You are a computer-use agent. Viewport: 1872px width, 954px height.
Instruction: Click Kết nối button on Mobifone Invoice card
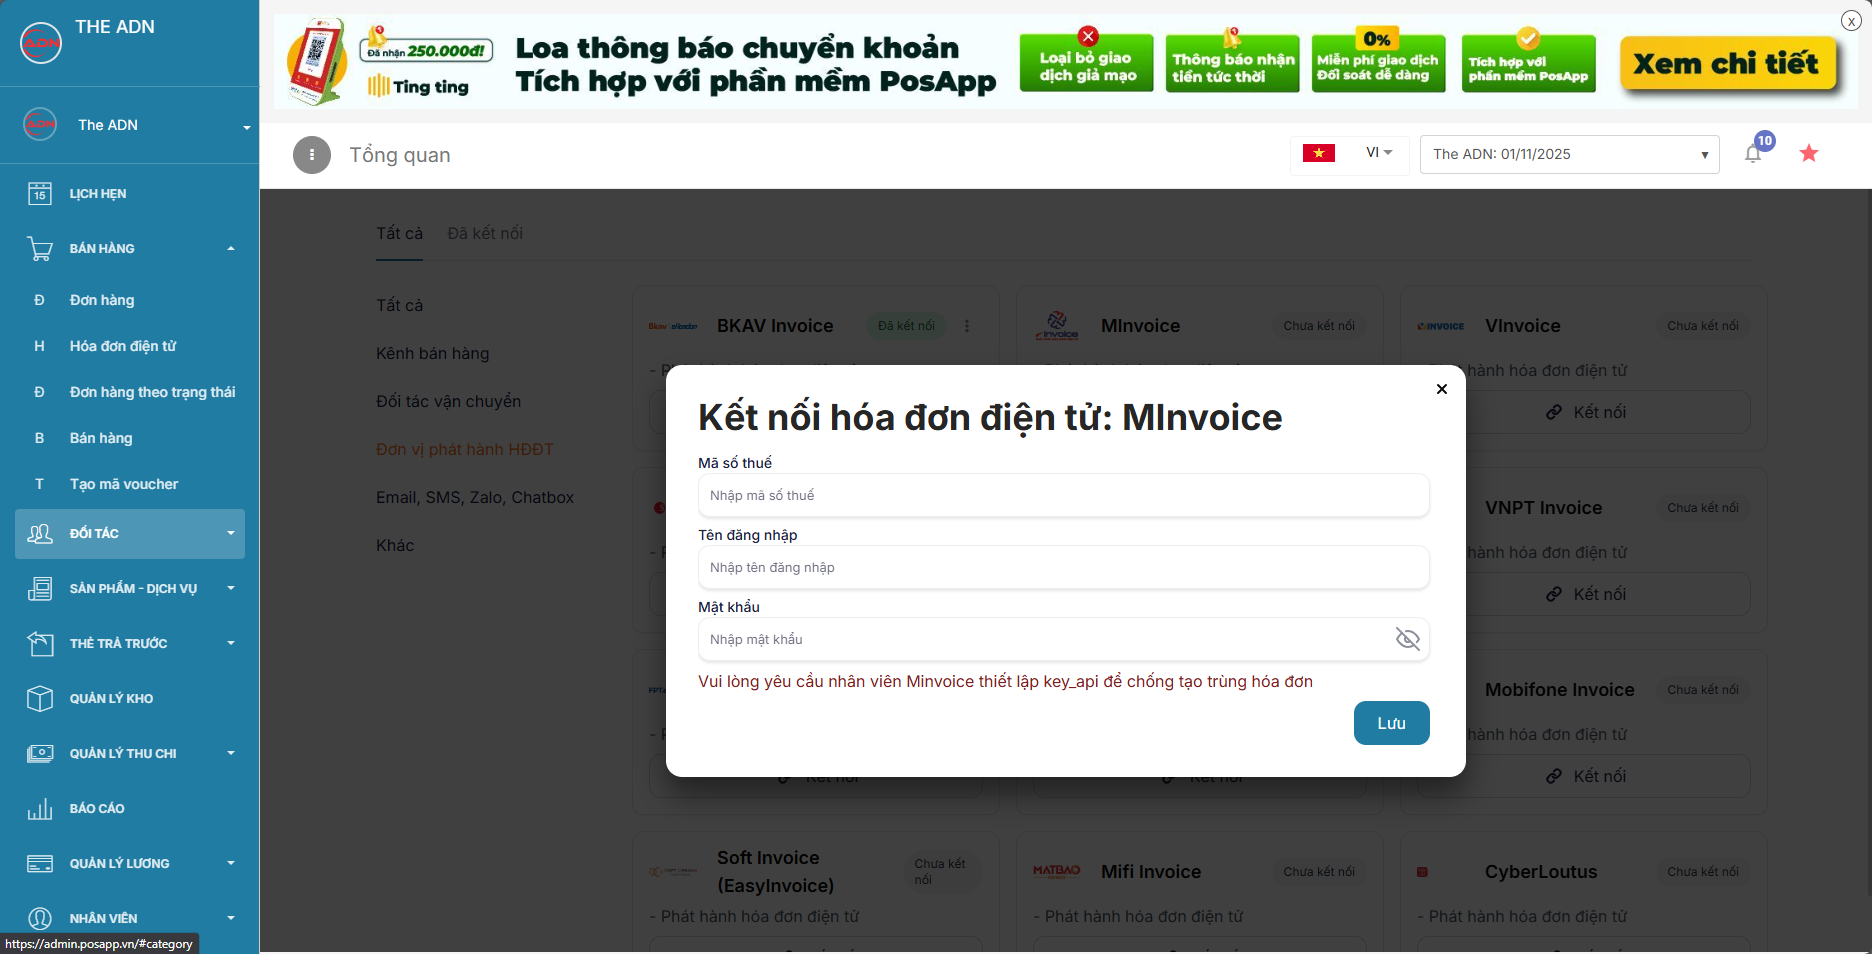pyautogui.click(x=1585, y=776)
